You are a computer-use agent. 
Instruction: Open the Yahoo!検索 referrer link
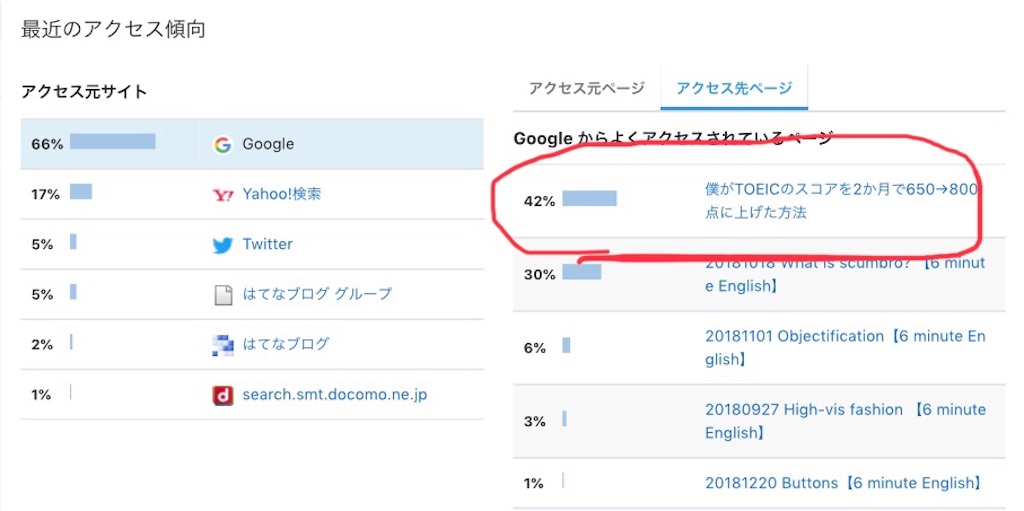click(x=281, y=194)
